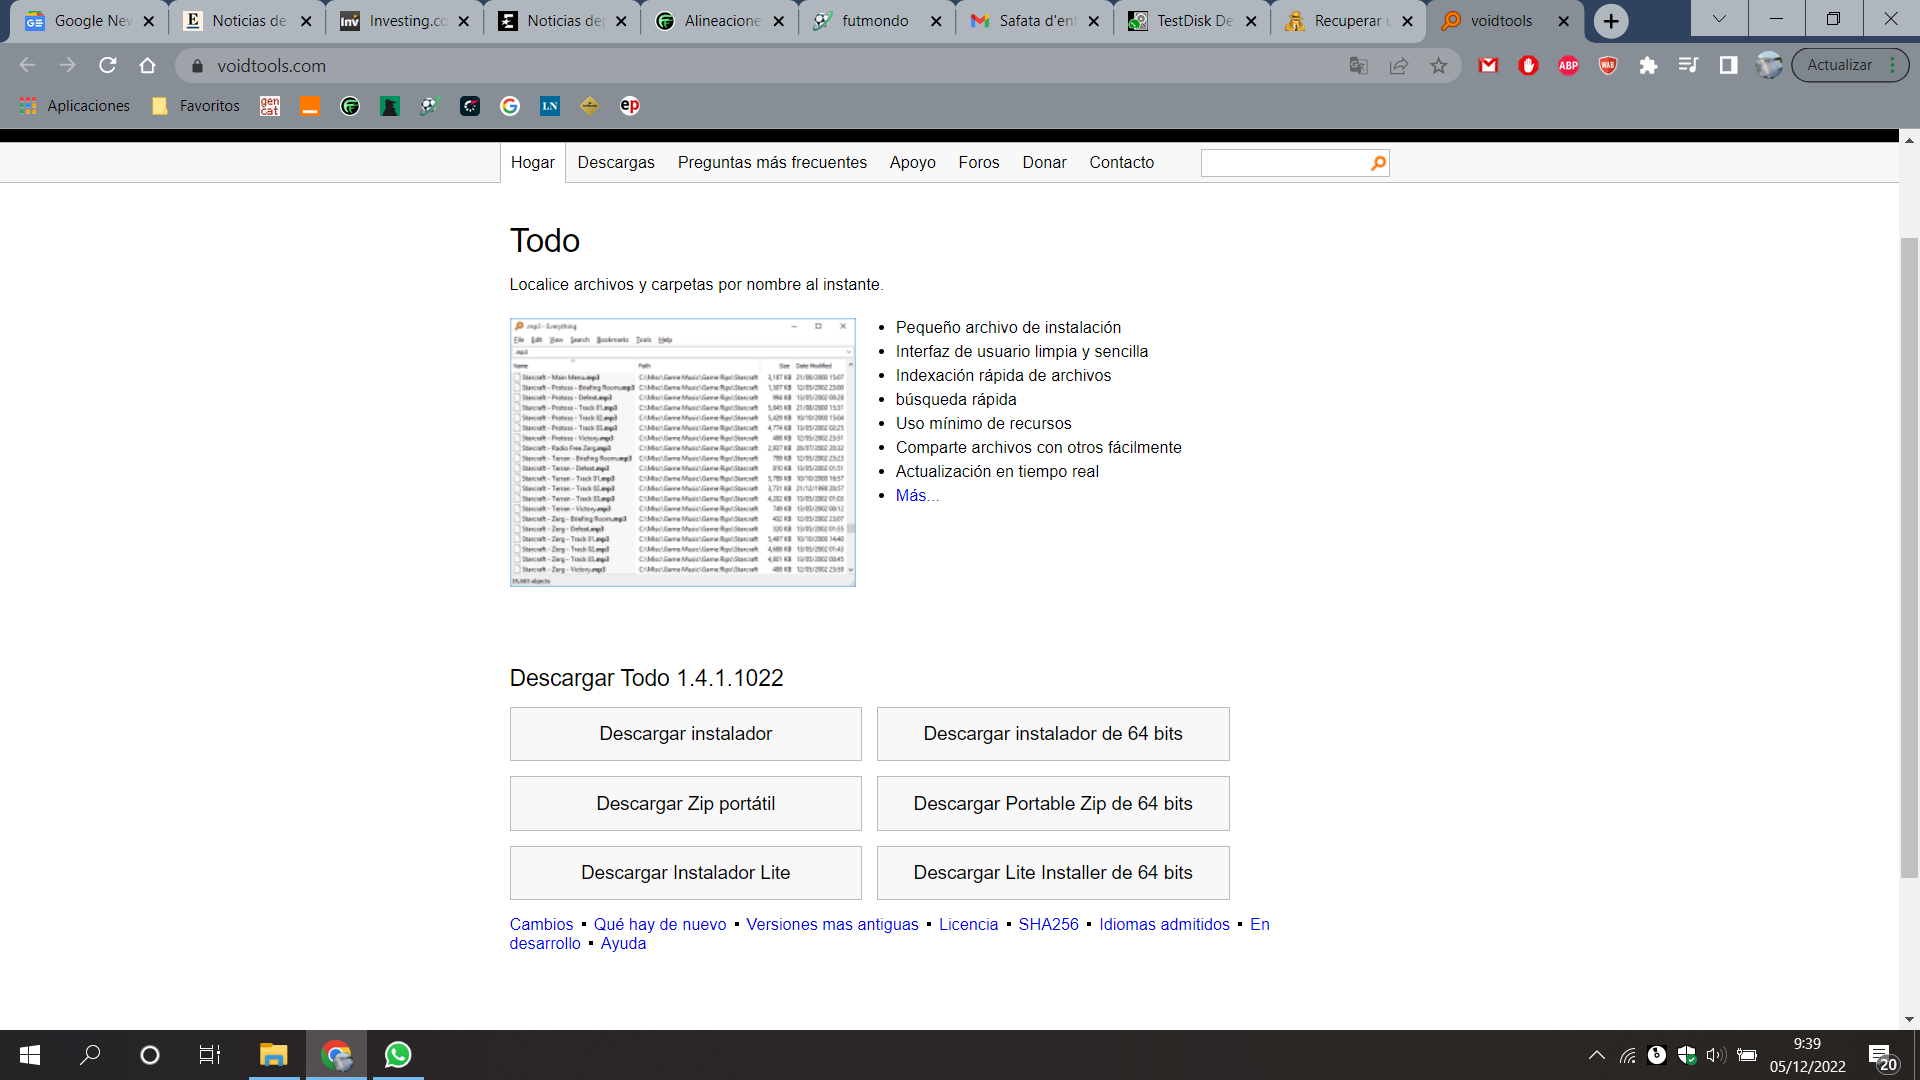The image size is (1920, 1080).
Task: Open the Idiomas admitidos link
Action: (1164, 925)
